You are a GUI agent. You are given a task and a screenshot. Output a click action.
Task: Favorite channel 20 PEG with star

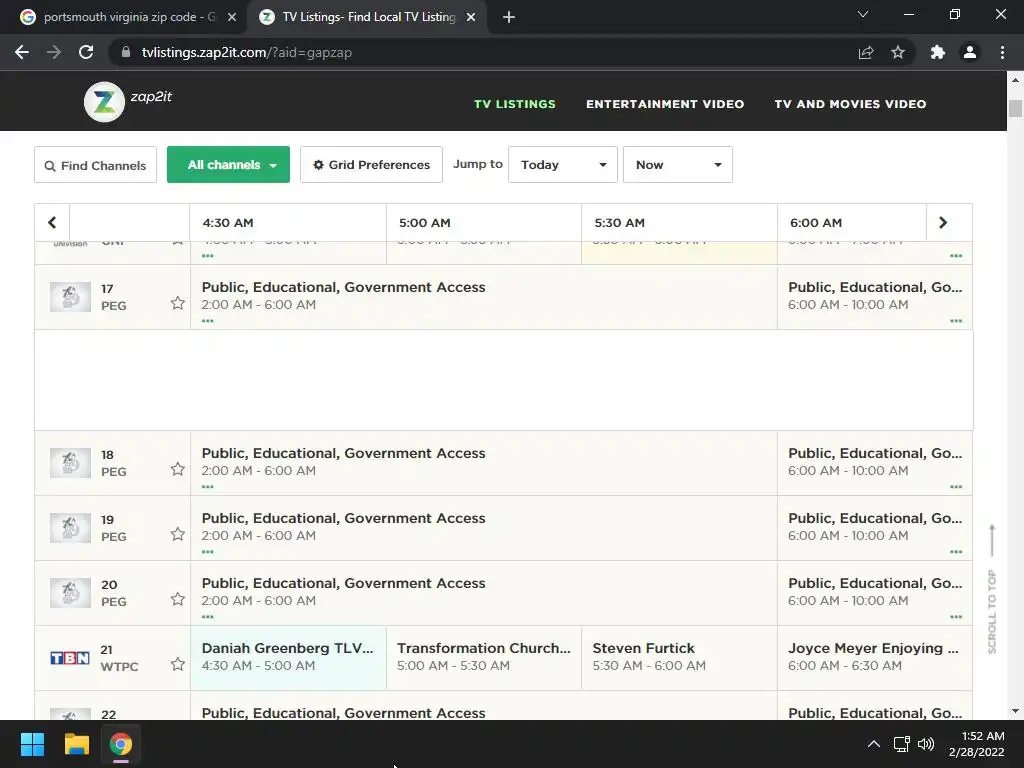pos(178,599)
